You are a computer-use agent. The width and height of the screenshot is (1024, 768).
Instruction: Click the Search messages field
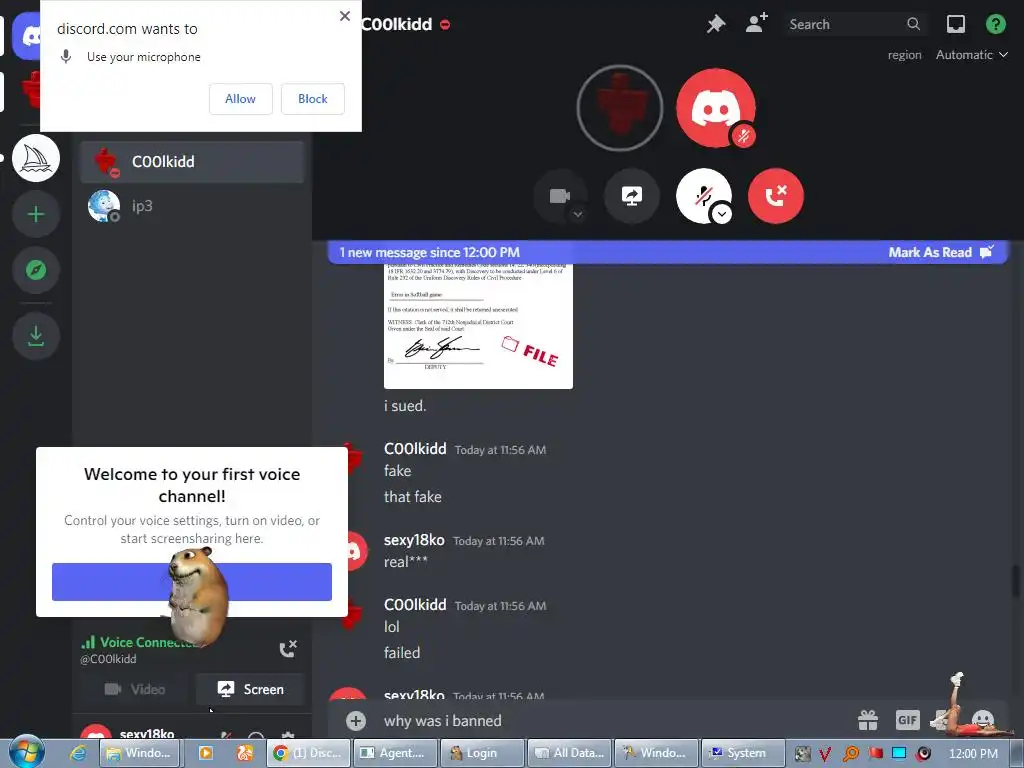(x=854, y=24)
